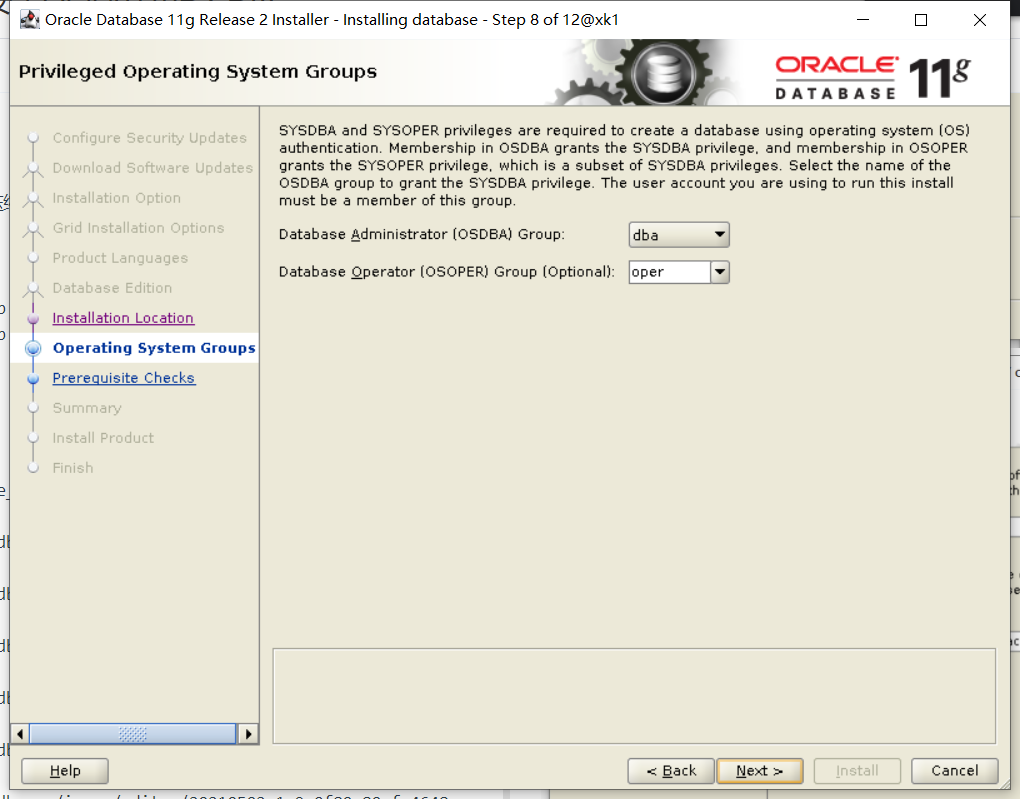This screenshot has width=1020, height=799.
Task: Click the Install Product step
Action: click(103, 438)
